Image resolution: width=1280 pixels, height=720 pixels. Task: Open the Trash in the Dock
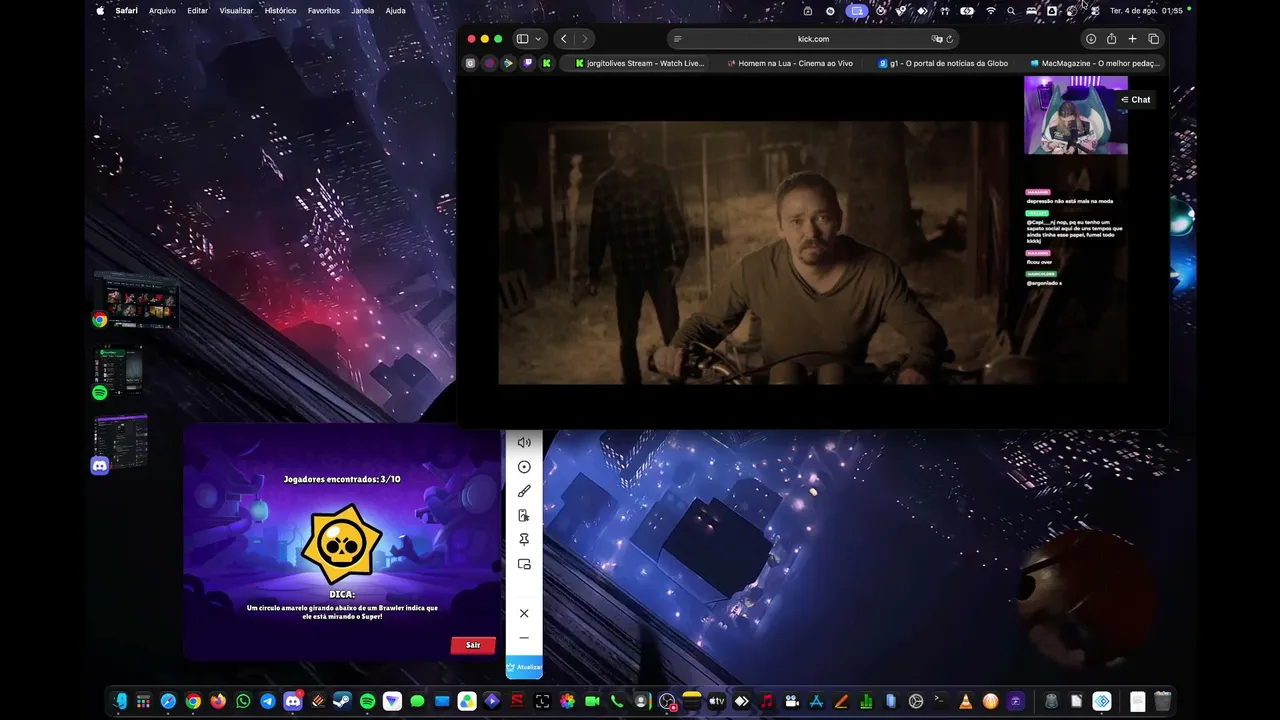pos(1162,701)
